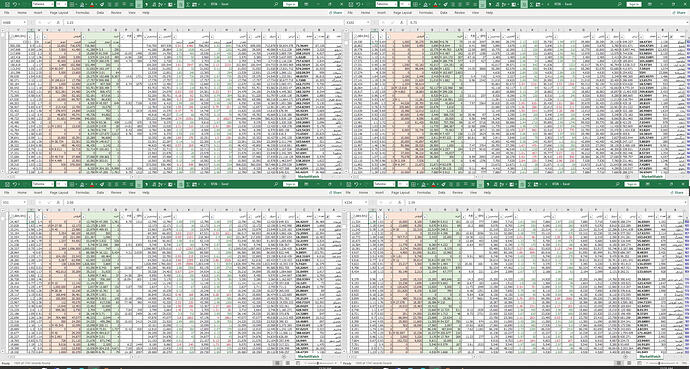Viewport: 690px width, 369px height.
Task: Click formula bar in top-right Excel window
Action: pyautogui.click(x=548, y=22)
